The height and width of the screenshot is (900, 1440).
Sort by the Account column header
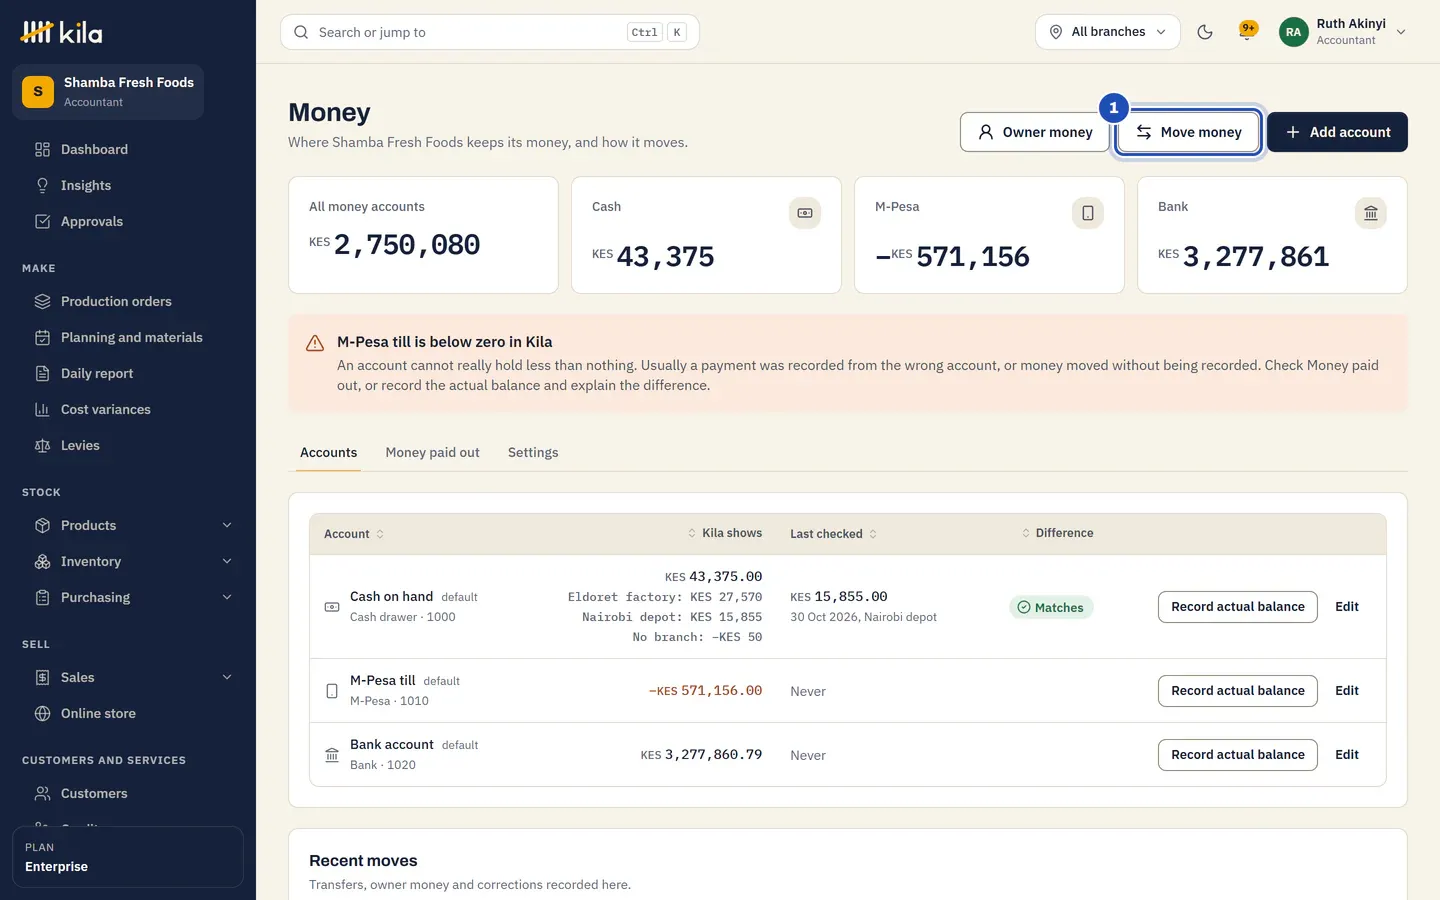pyautogui.click(x=354, y=534)
